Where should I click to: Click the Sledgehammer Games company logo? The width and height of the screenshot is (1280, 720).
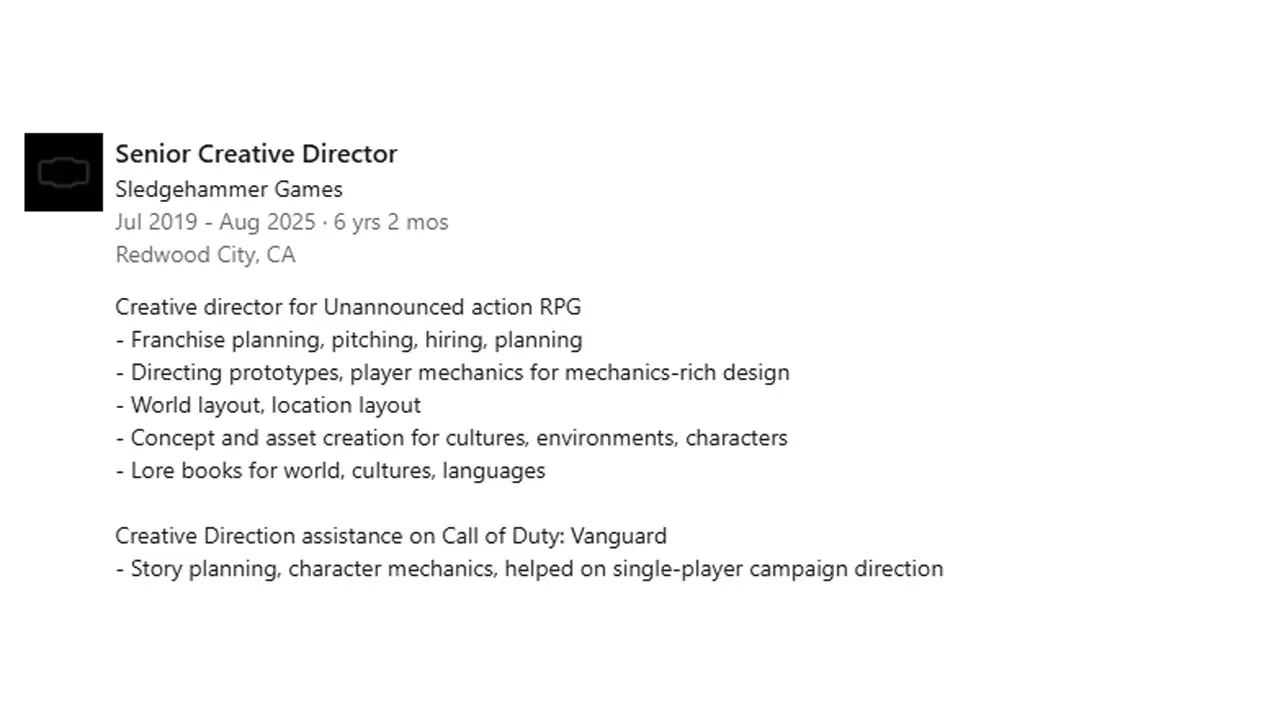tap(63, 172)
